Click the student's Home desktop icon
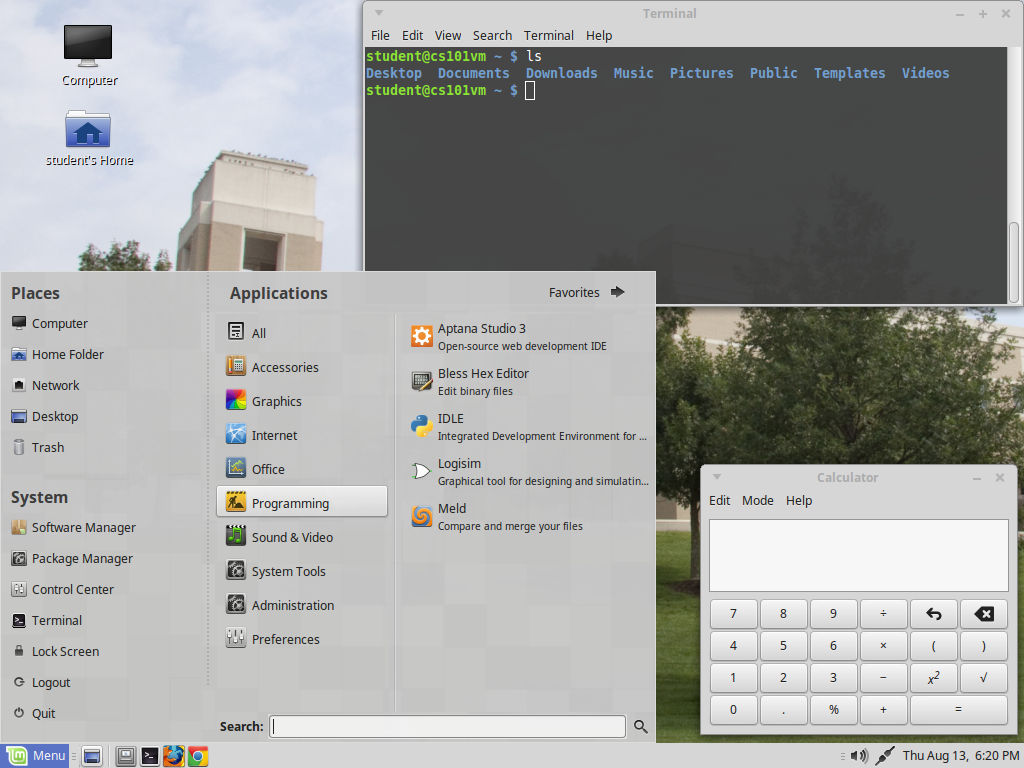The image size is (1024, 768). point(89,138)
